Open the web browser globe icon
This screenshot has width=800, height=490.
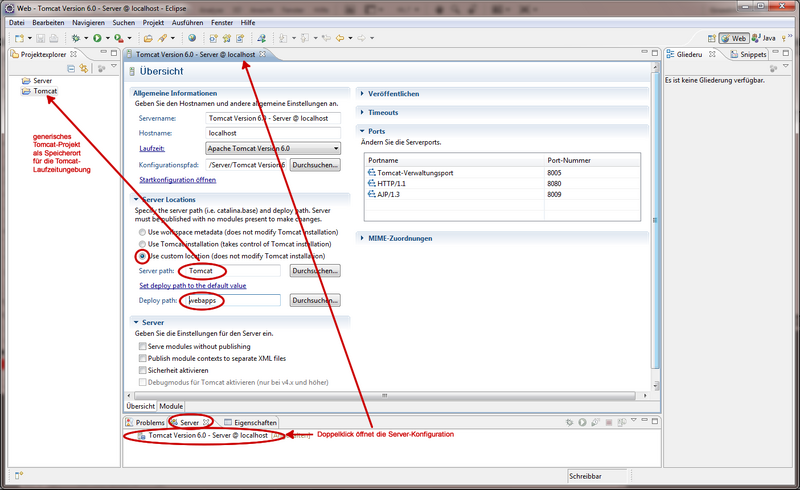[192, 38]
